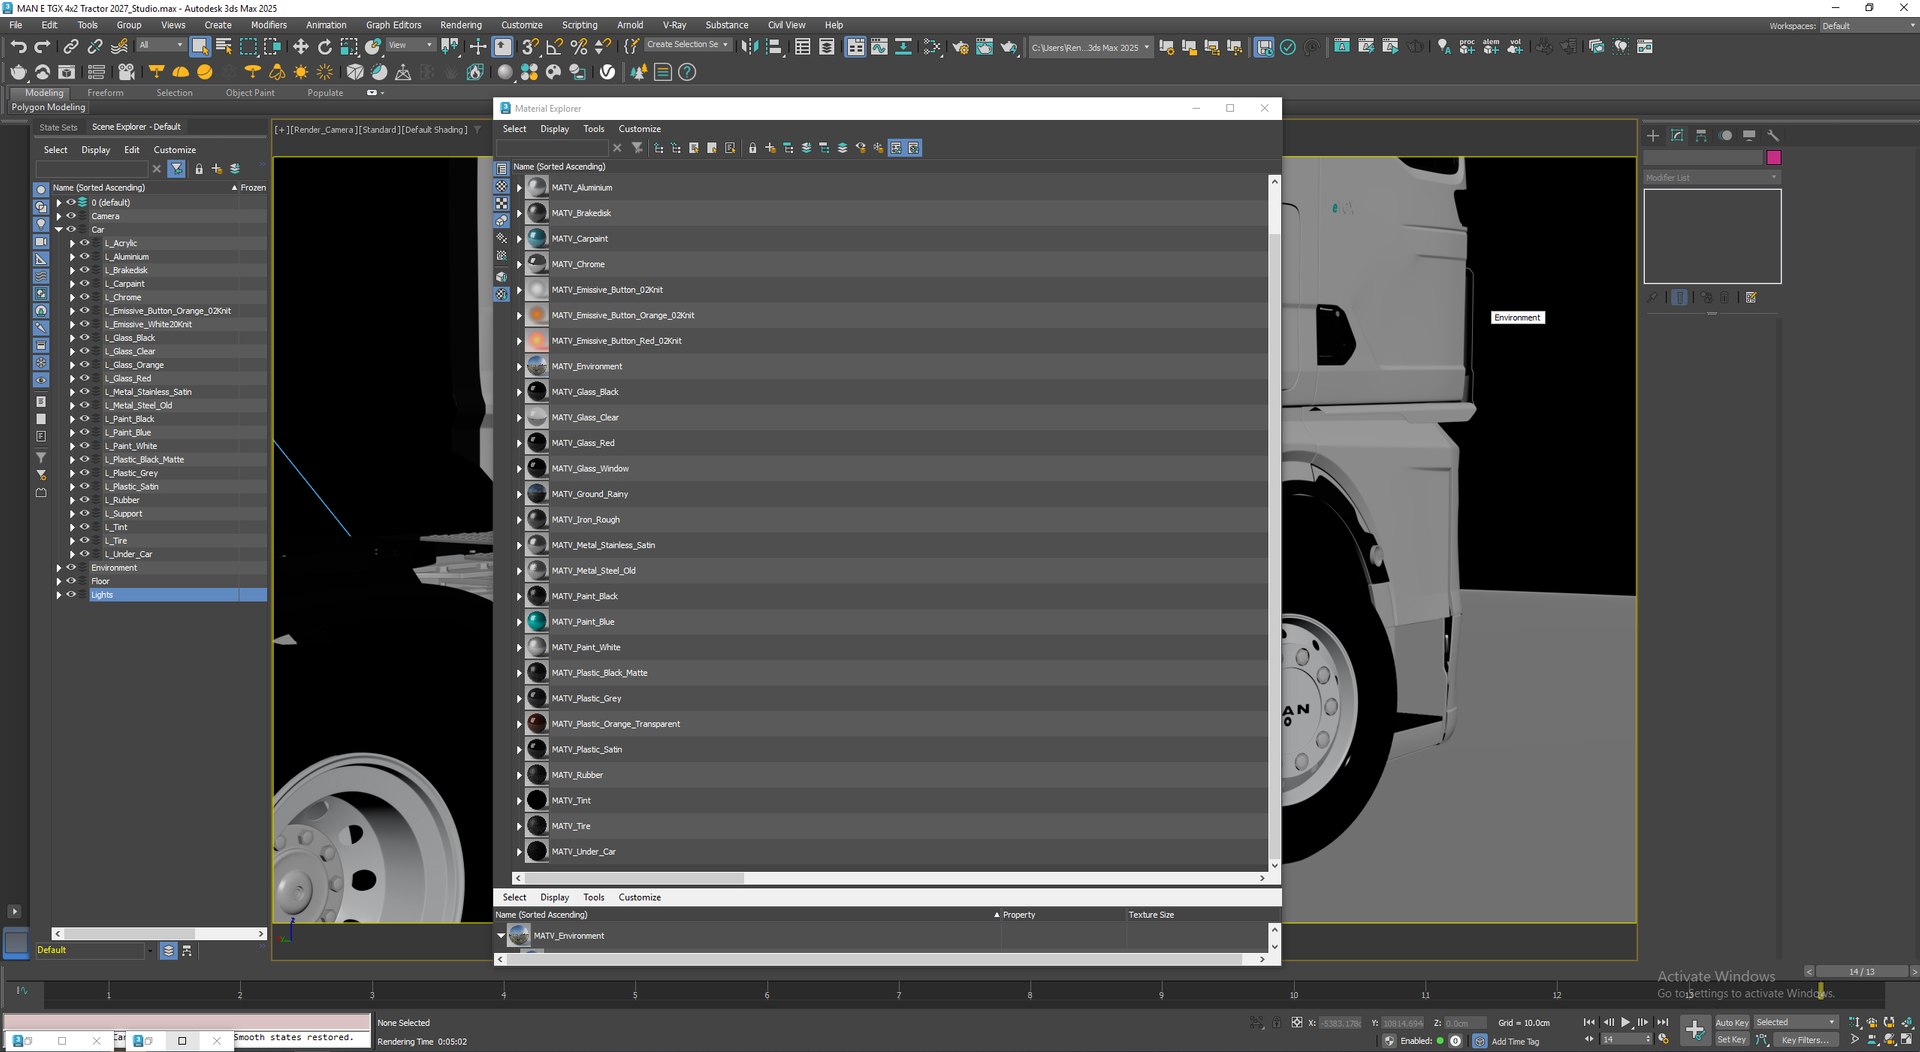The width and height of the screenshot is (1920, 1052).
Task: Click the lock icon in Material Explorer toolbar
Action: coord(752,148)
